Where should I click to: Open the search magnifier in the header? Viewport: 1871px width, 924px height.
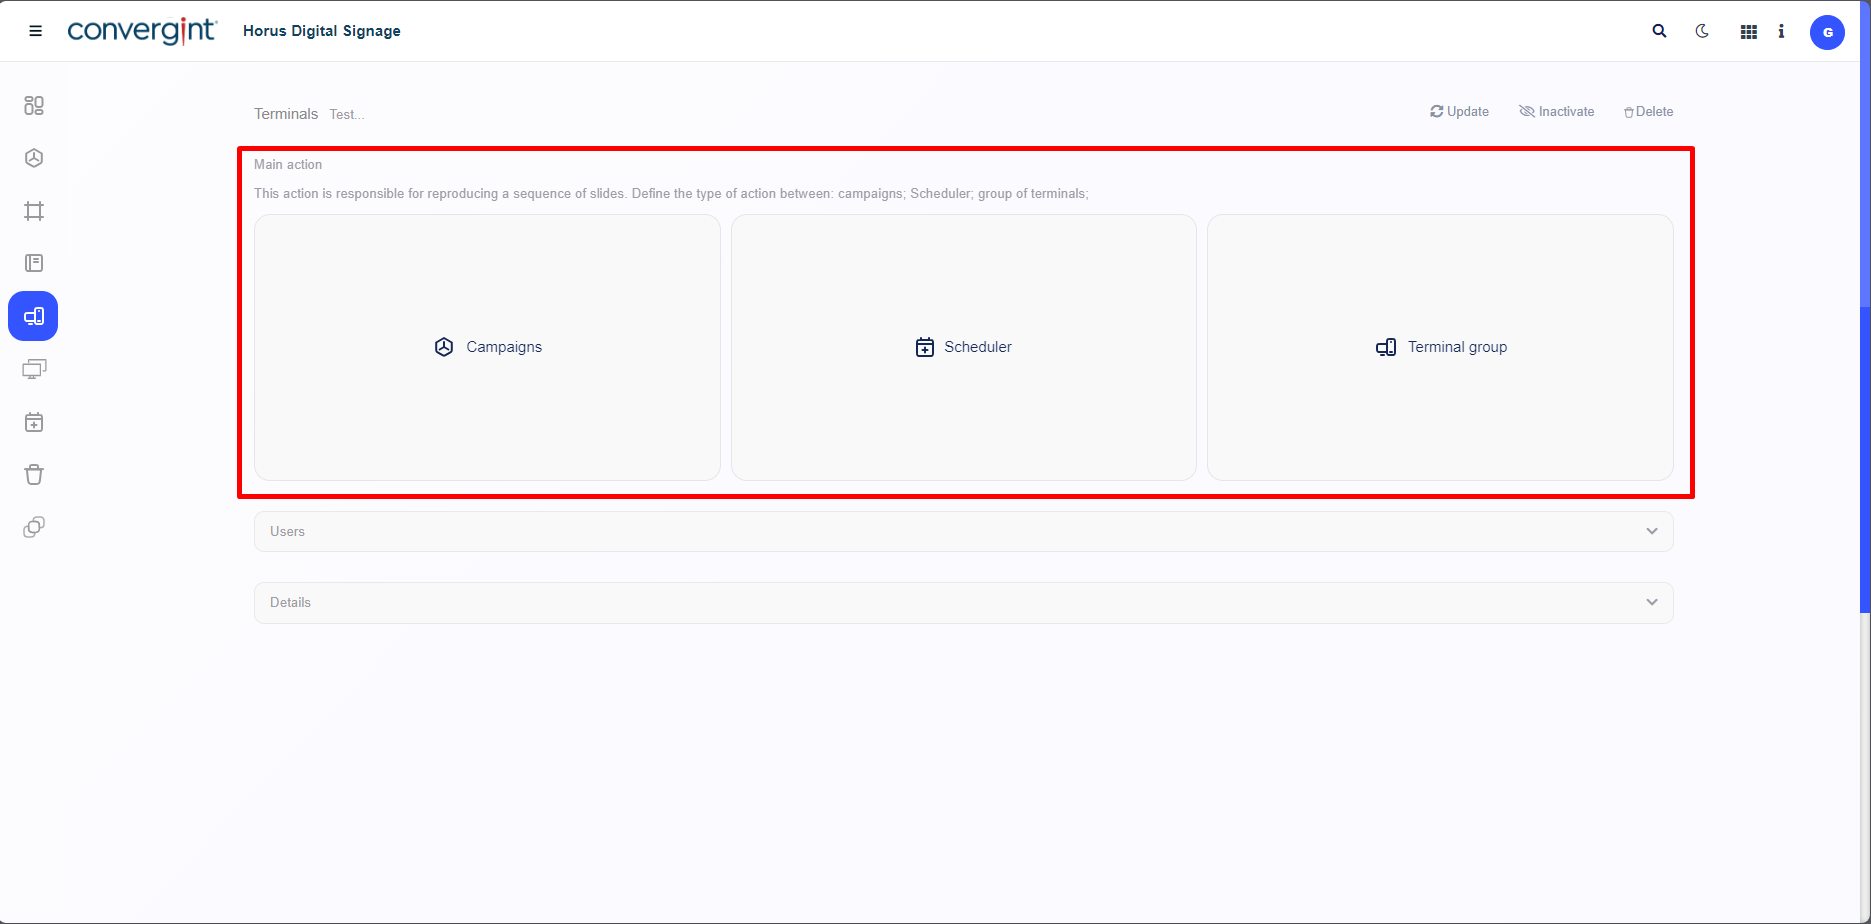(x=1659, y=31)
